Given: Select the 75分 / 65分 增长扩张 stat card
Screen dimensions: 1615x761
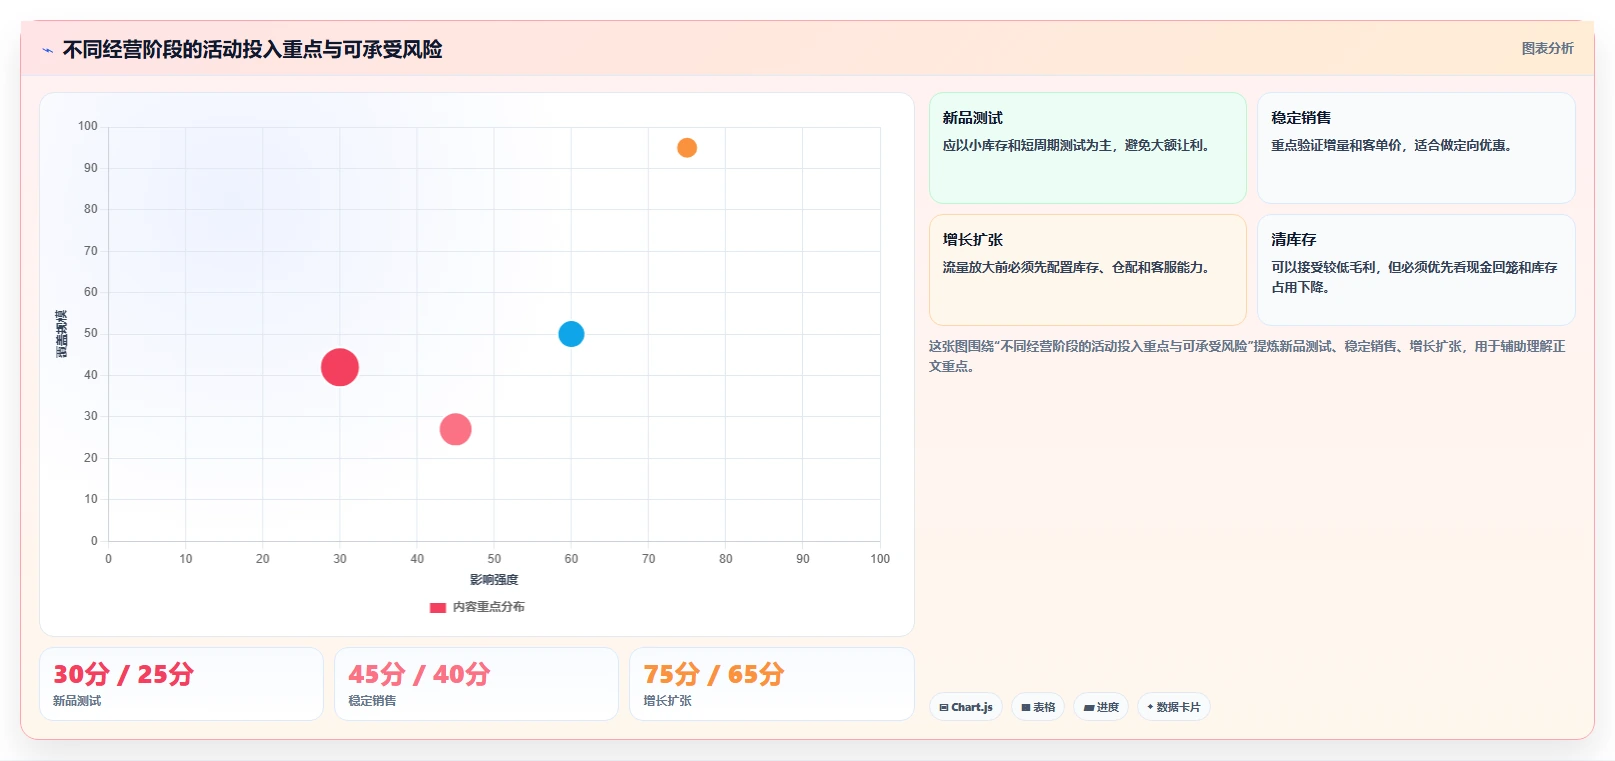Looking at the screenshot, I should pos(772,684).
